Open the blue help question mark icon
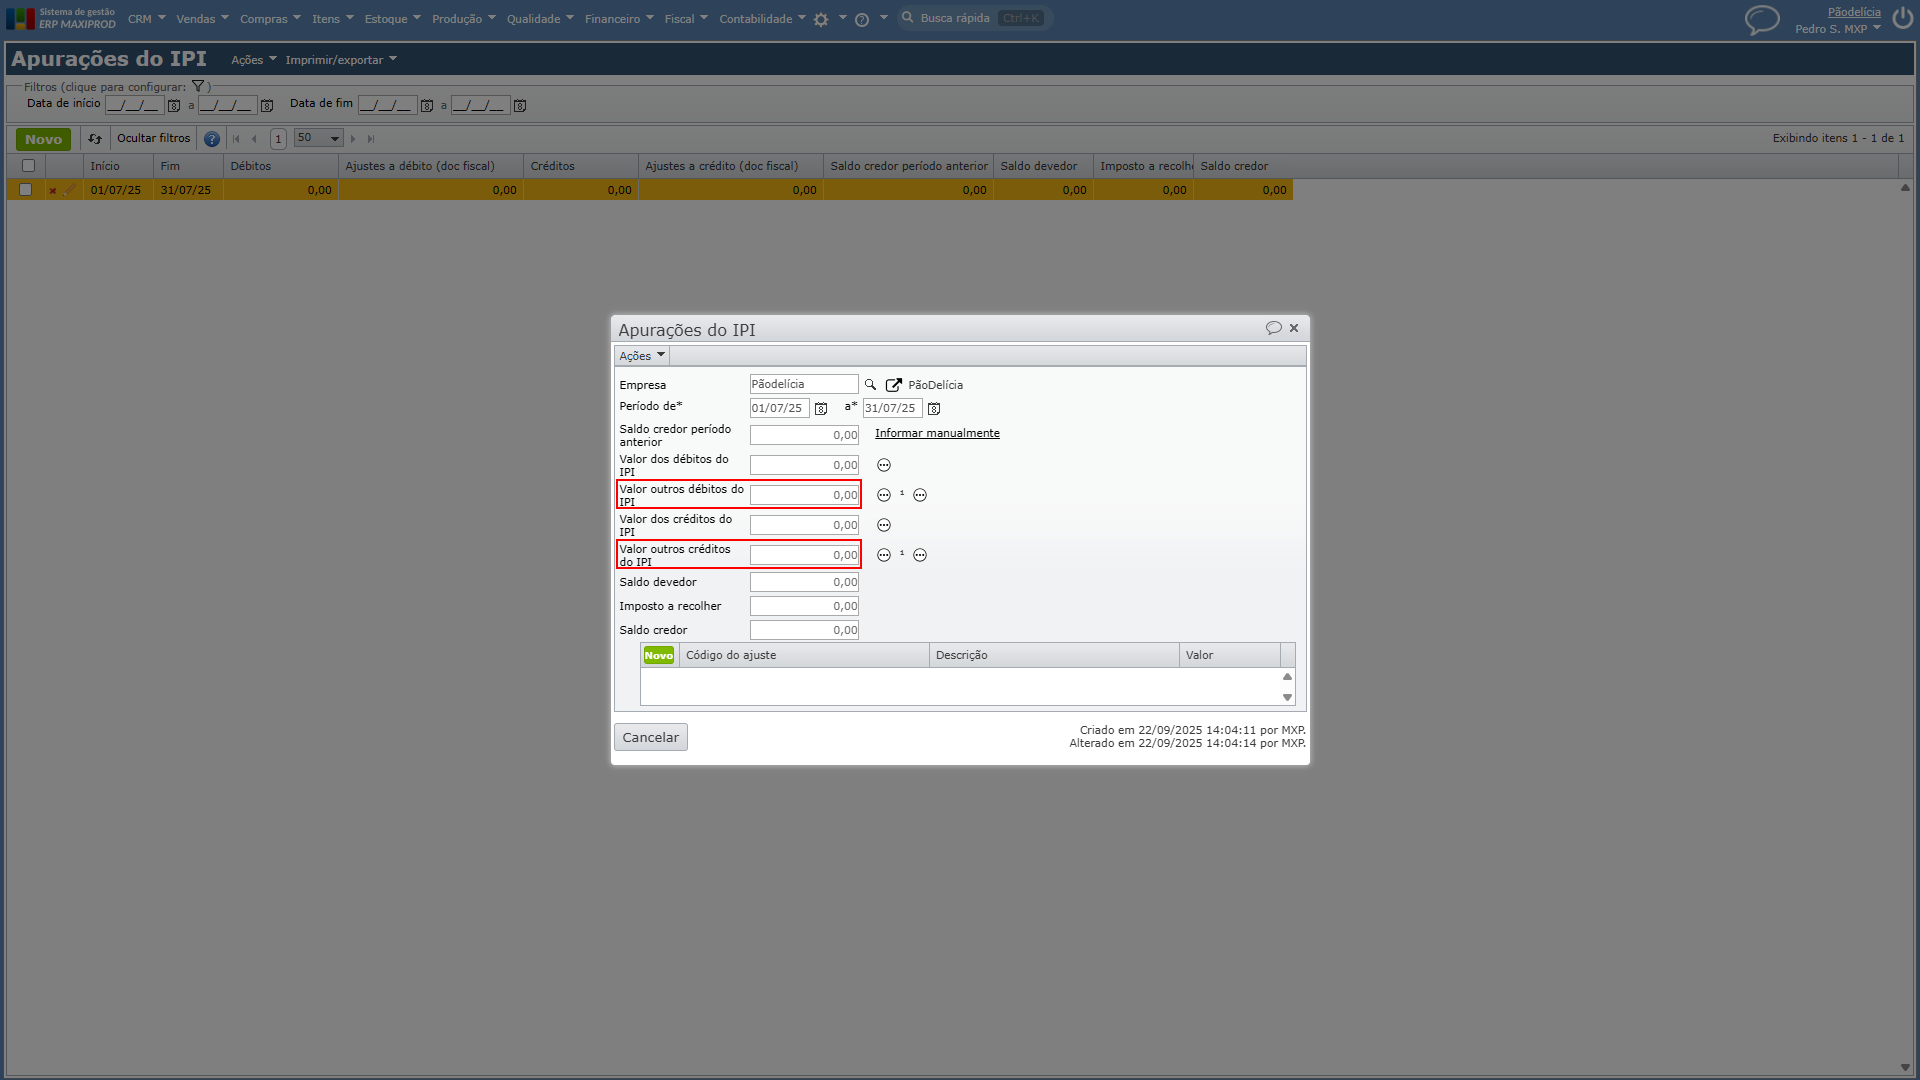Image resolution: width=1920 pixels, height=1080 pixels. pyautogui.click(x=212, y=139)
